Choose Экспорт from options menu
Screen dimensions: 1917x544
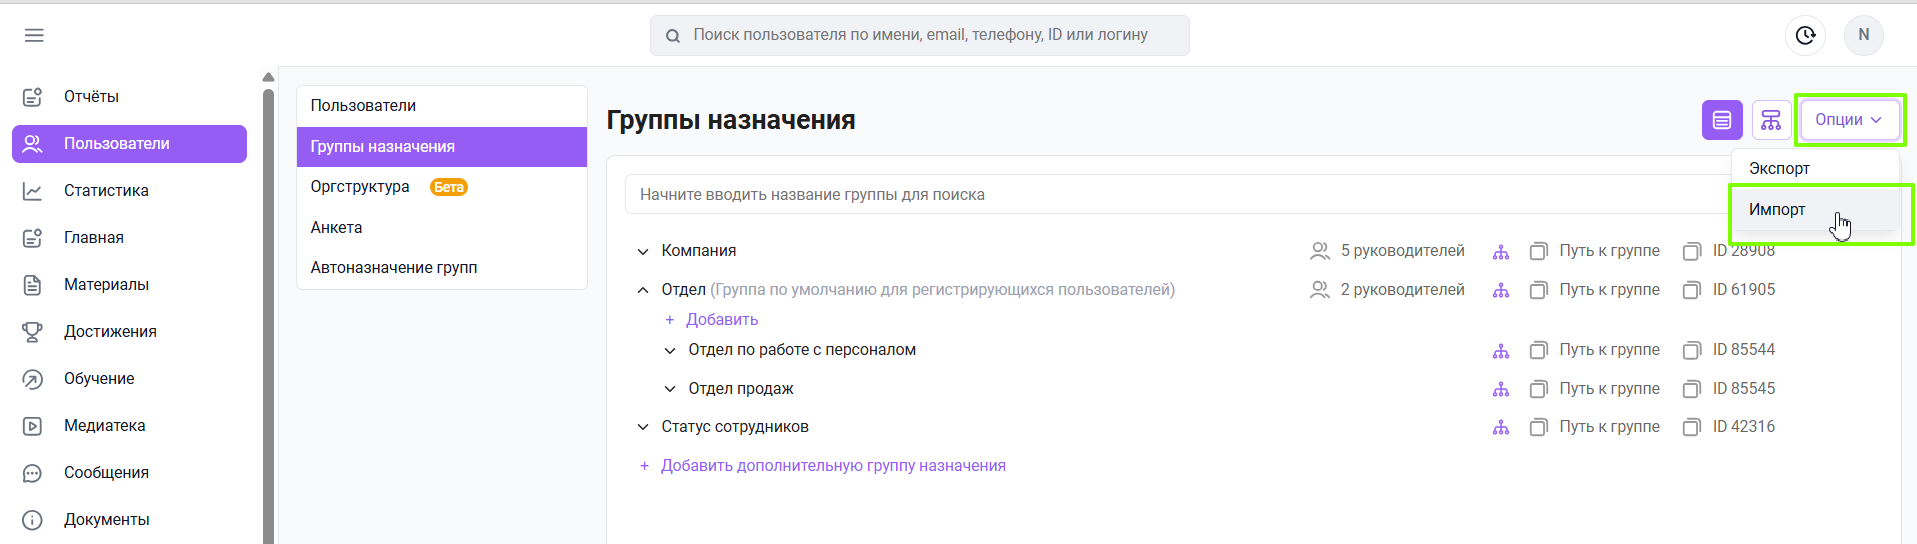coord(1815,169)
